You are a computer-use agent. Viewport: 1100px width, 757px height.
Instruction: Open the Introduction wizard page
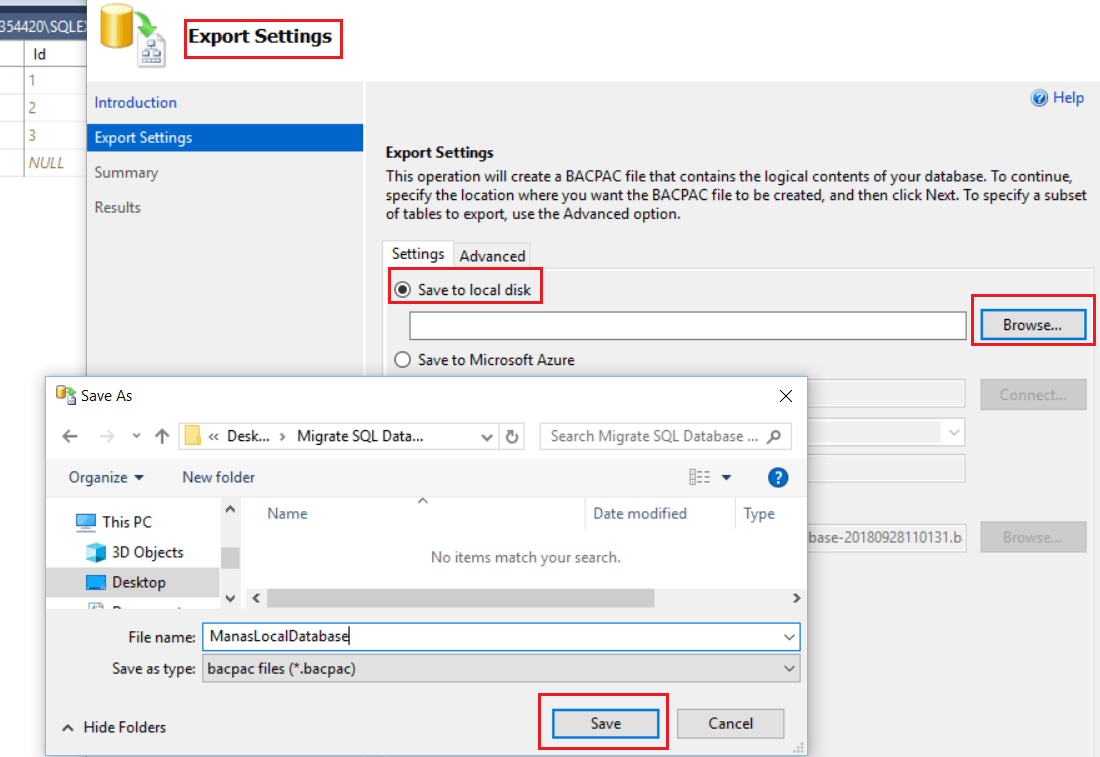[135, 102]
